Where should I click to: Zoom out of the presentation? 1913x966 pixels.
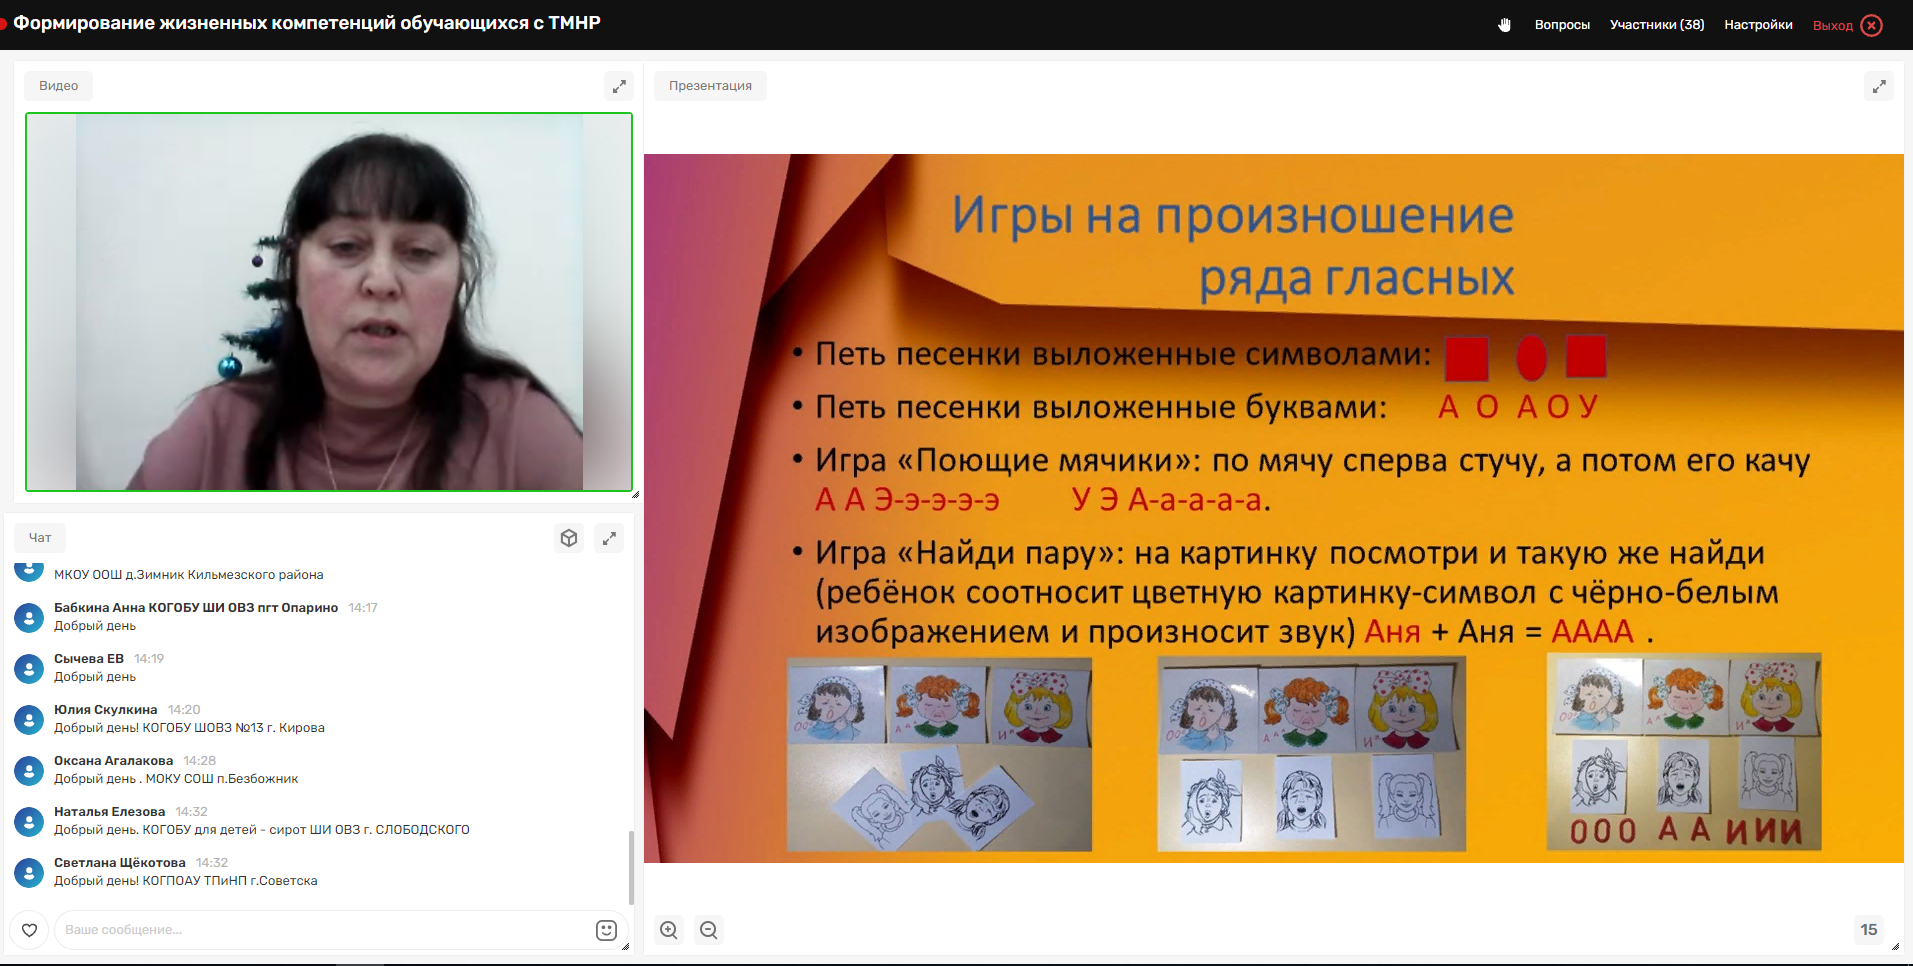pos(709,930)
